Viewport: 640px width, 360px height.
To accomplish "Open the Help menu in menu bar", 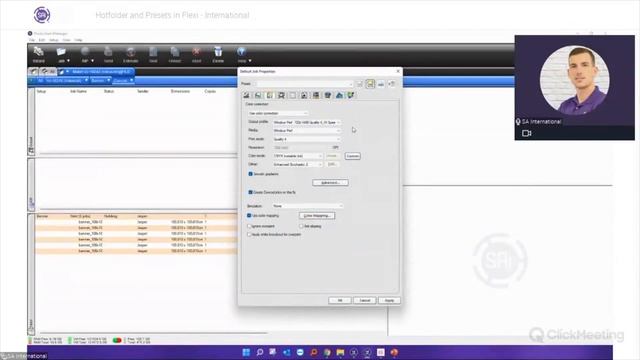I will click(78, 40).
